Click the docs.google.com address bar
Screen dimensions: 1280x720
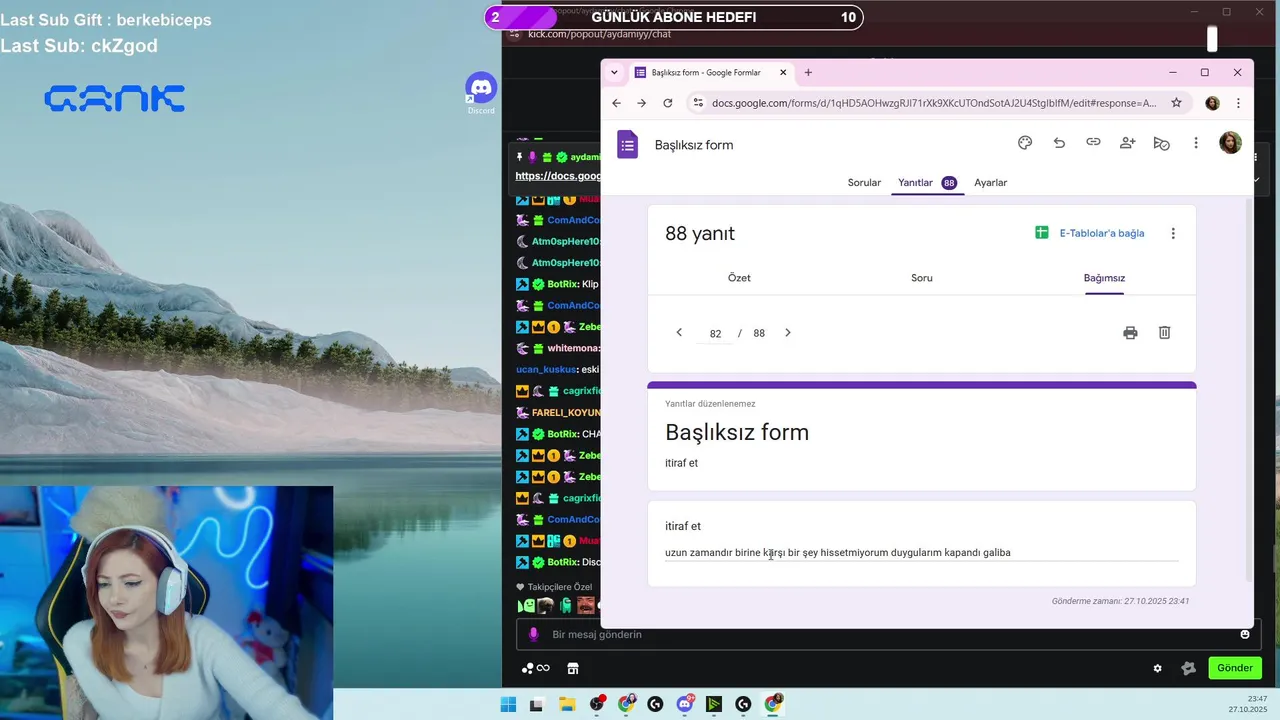[x=934, y=103]
